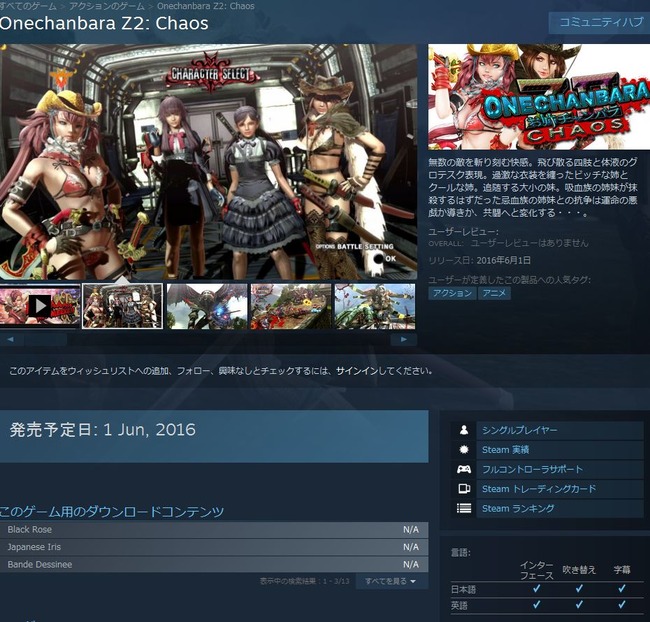
Task: Open the Japanese Iris DLC row
Action: 214,547
